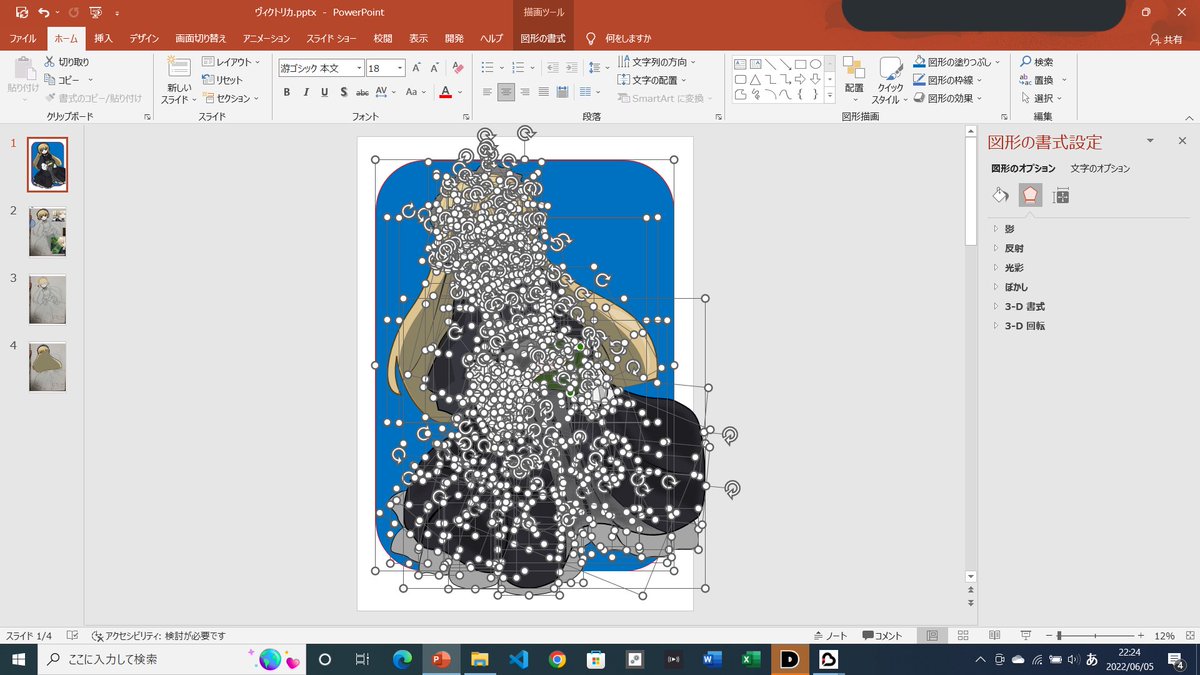Viewport: 1200px width, 675px height.
Task: Click Shape Effects (図形の効果) button
Action: tap(947, 98)
